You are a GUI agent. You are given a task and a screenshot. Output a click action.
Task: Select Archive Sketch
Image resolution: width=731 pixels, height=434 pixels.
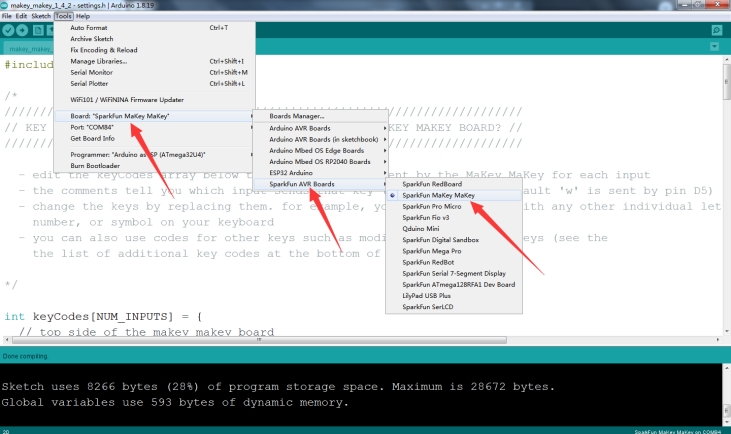155,39
